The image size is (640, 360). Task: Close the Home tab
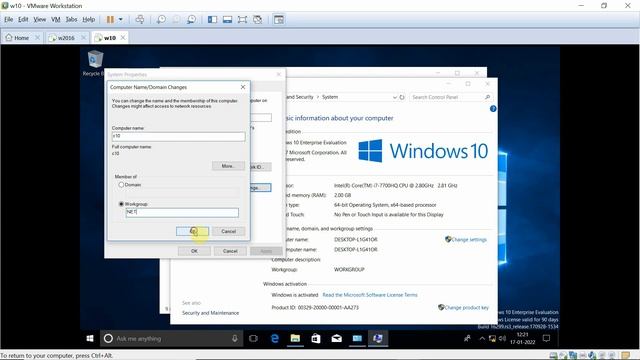coord(37,38)
